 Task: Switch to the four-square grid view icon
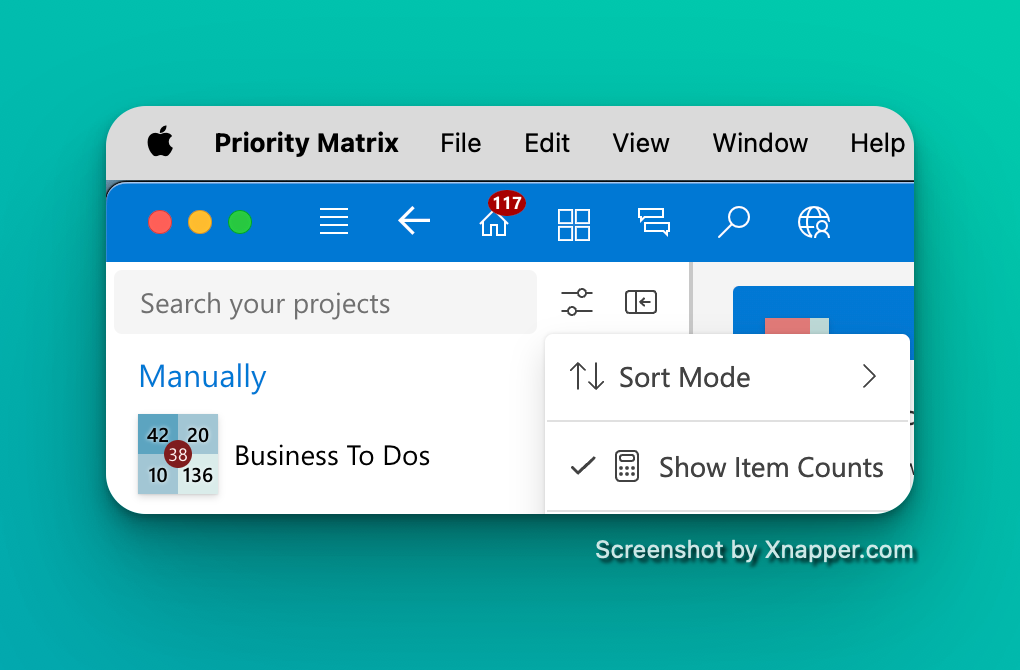pos(574,224)
